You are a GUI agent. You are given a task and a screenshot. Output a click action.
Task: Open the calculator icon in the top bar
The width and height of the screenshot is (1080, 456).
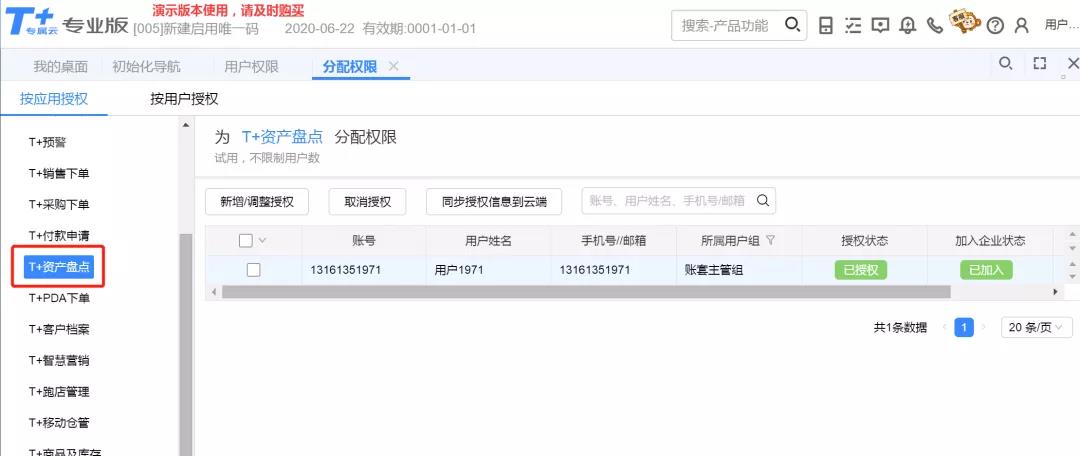(x=826, y=26)
